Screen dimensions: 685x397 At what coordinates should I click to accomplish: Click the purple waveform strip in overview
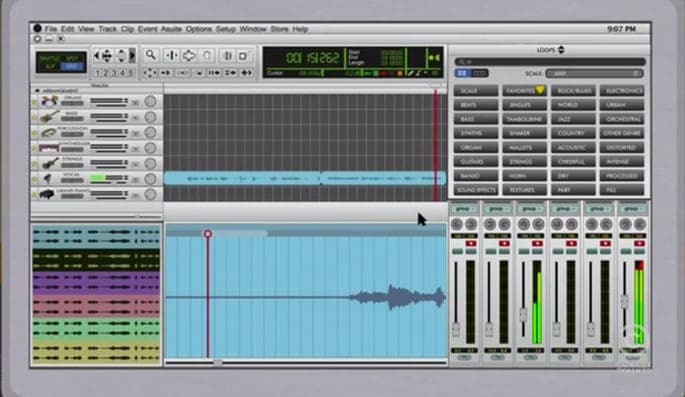pyautogui.click(x=96, y=283)
